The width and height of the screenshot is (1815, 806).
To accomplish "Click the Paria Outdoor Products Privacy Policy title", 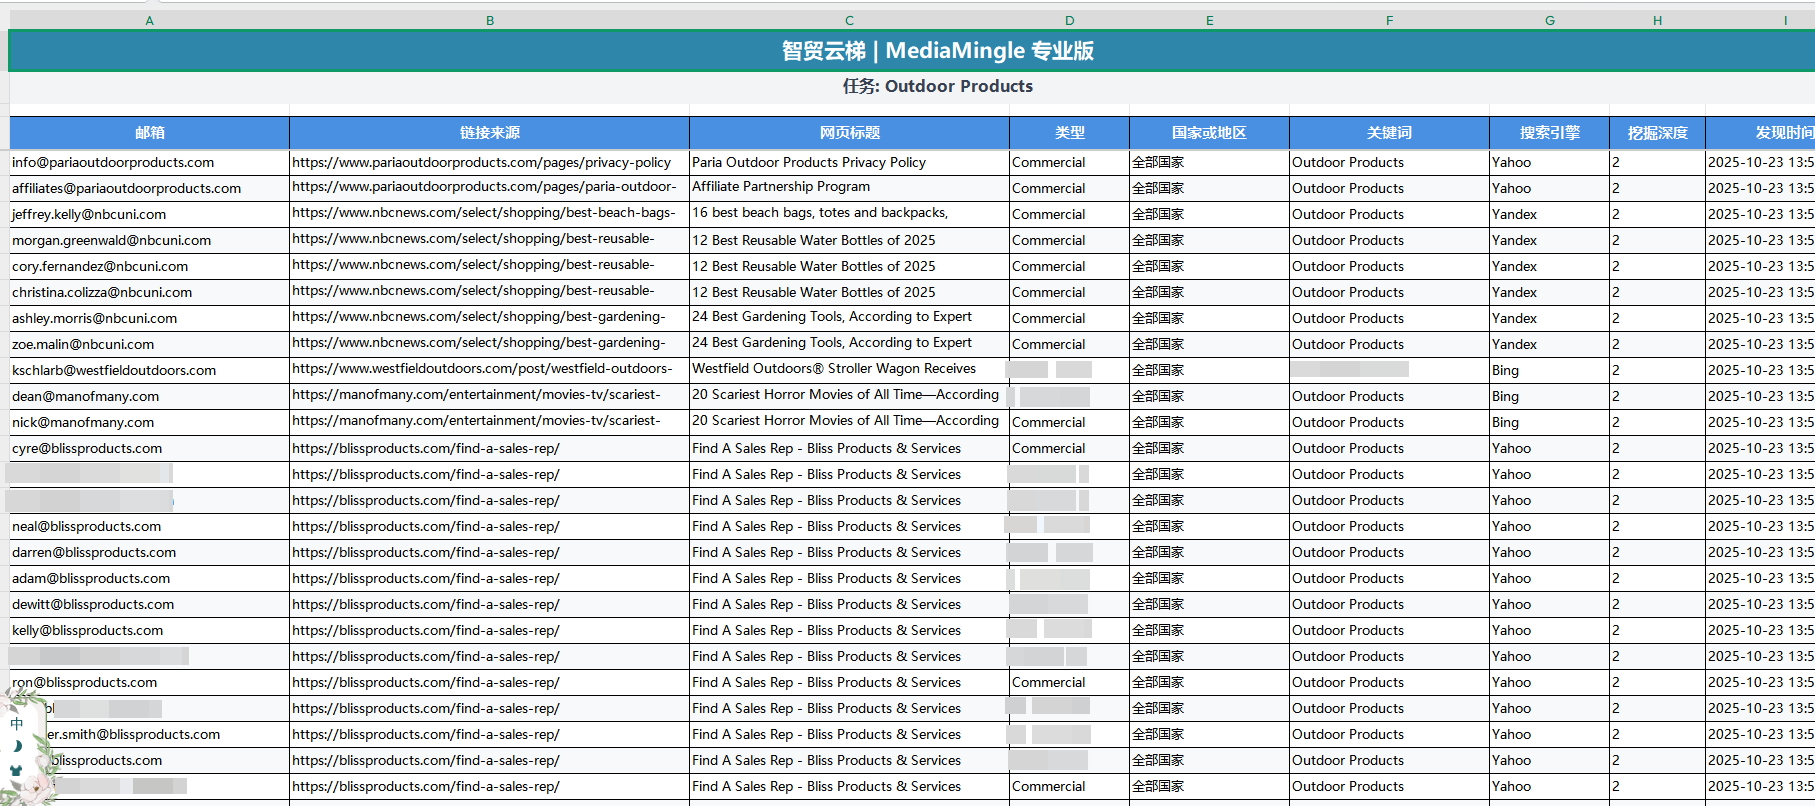I will click(x=850, y=162).
